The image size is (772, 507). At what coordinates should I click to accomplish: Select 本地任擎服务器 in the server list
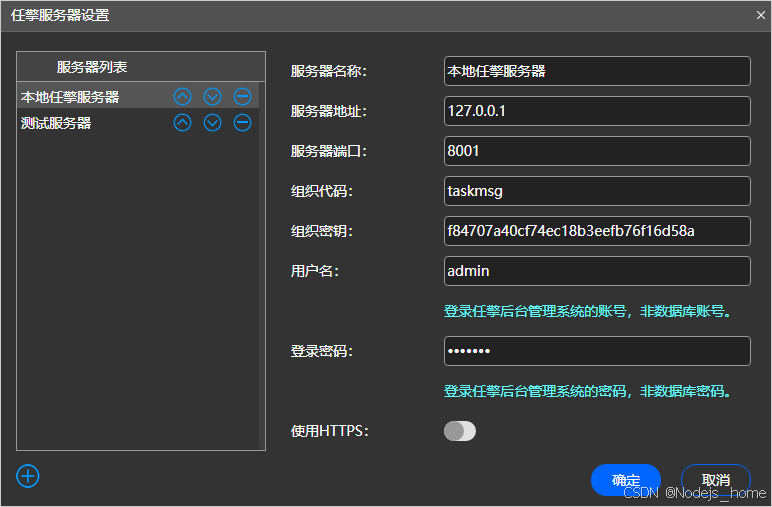click(70, 97)
